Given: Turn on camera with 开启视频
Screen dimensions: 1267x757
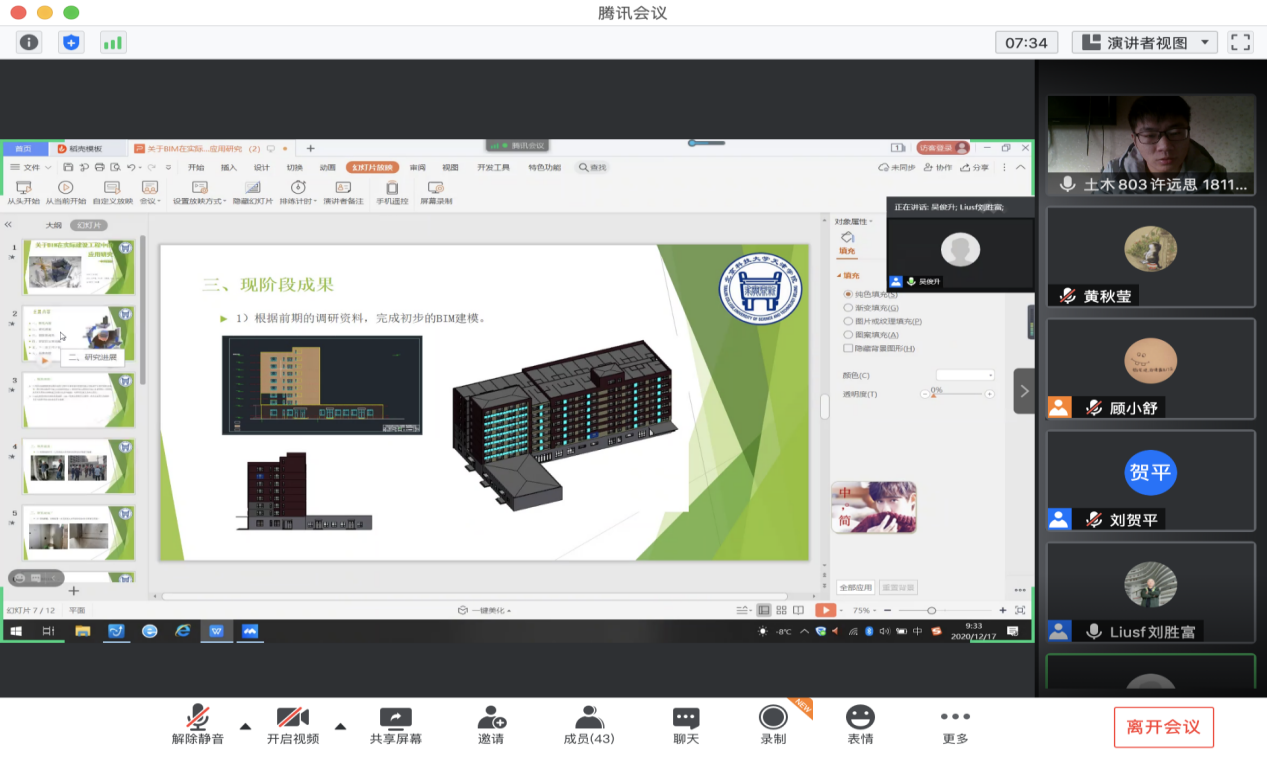Looking at the screenshot, I should [x=293, y=725].
